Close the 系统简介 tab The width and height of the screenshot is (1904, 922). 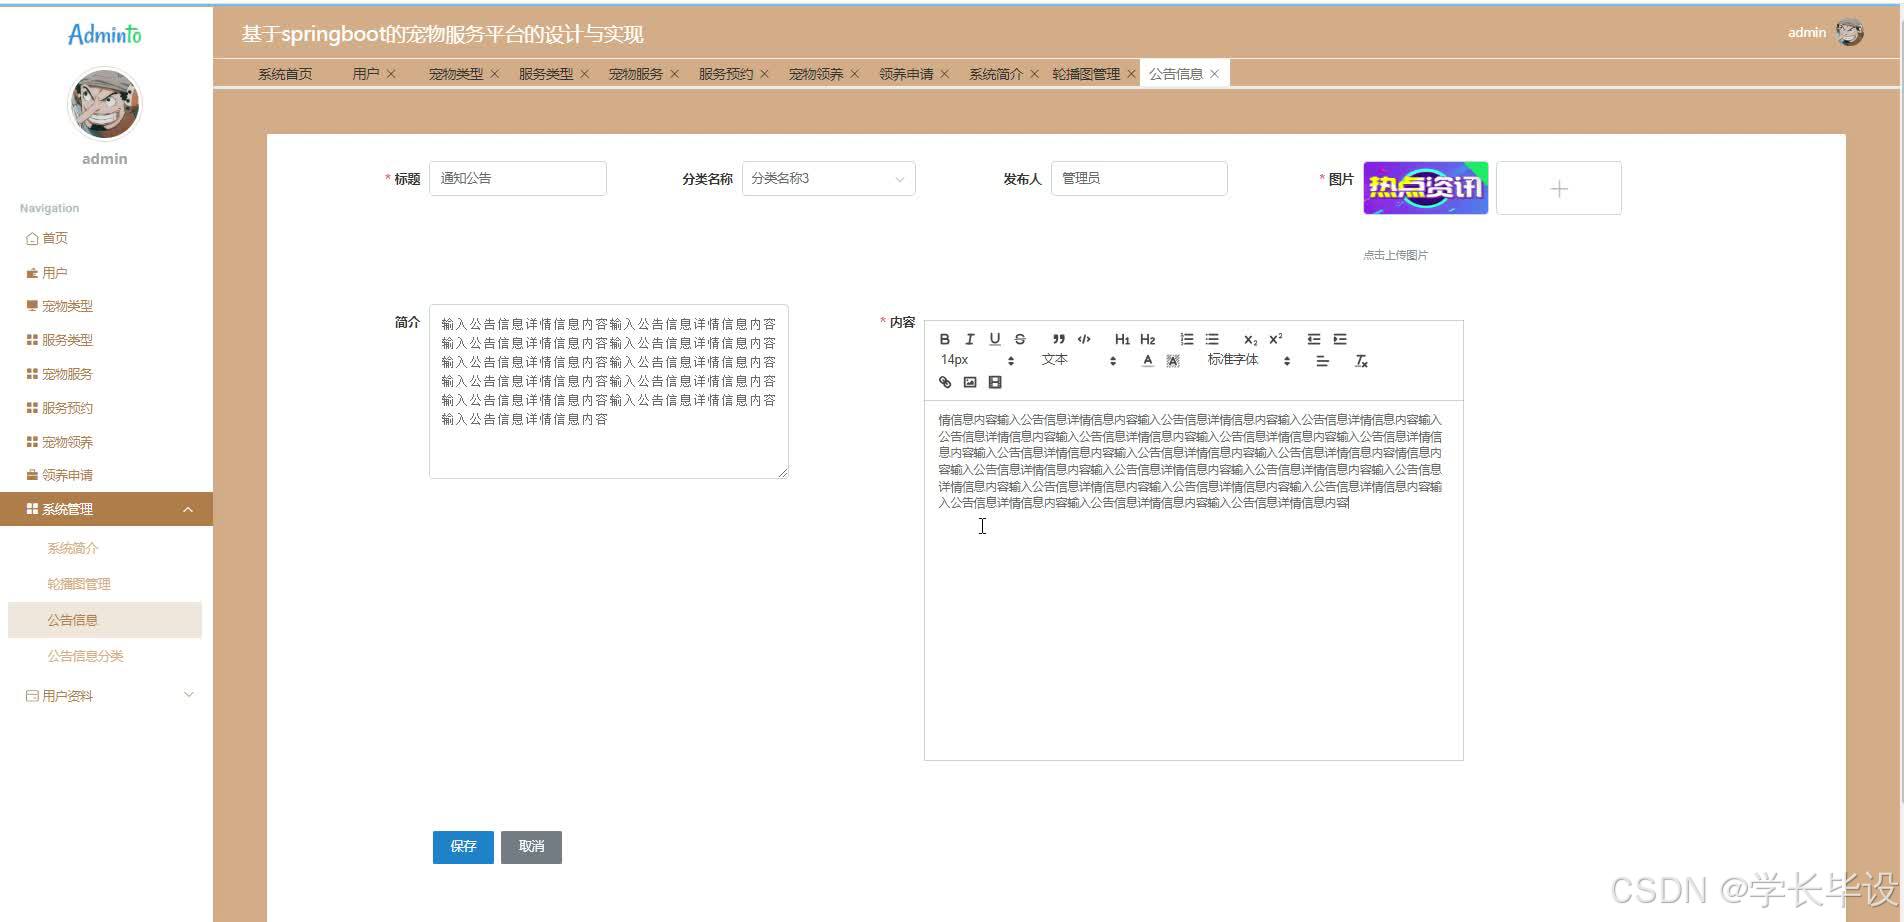tap(1034, 74)
